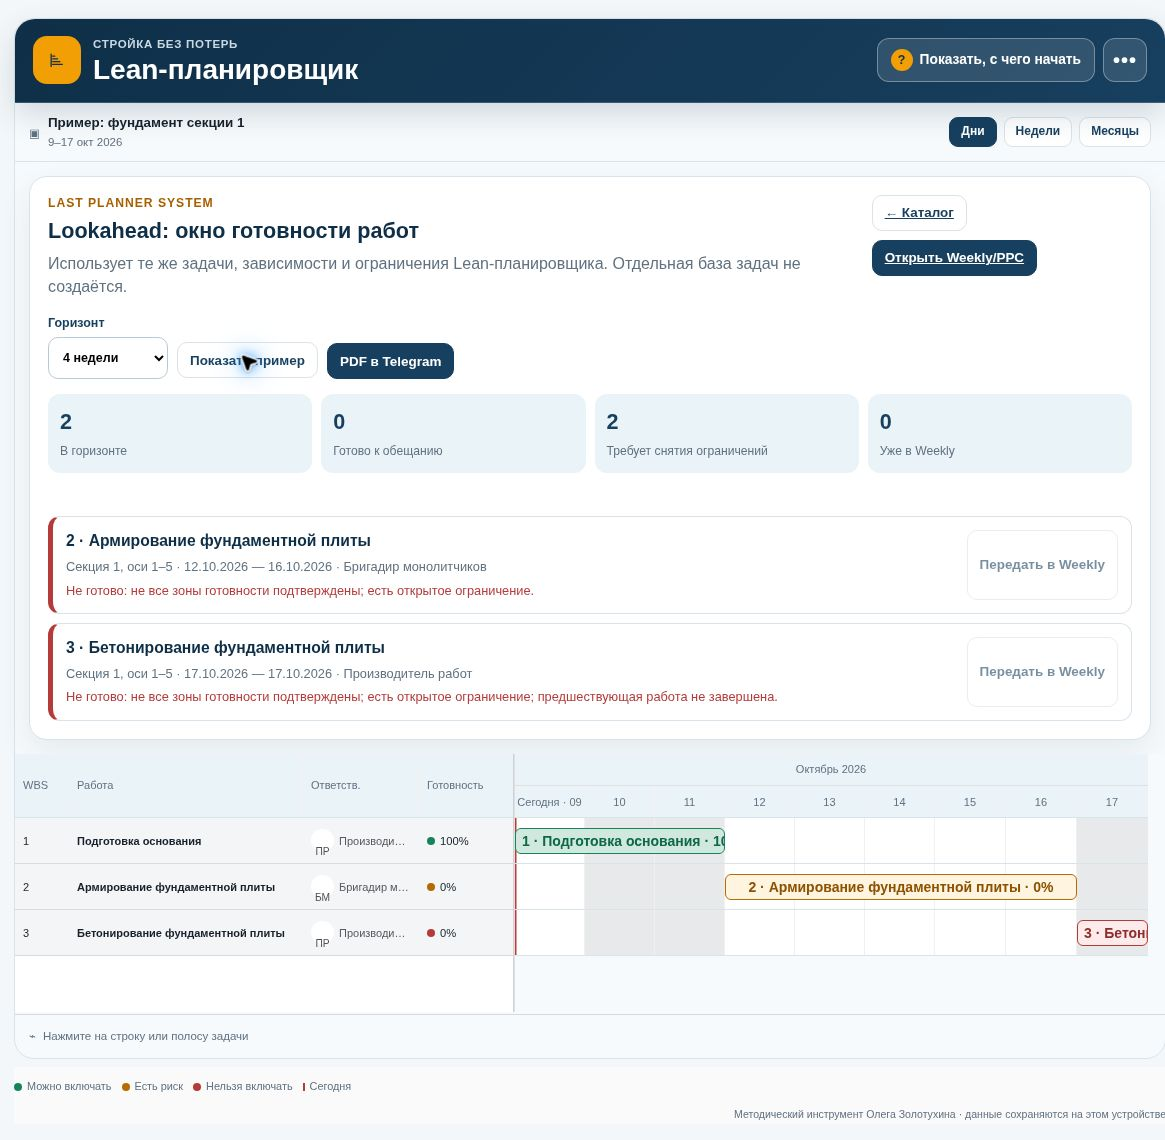1165x1140 pixels.
Task: Click Показать, с чего начать button
Action: (985, 60)
